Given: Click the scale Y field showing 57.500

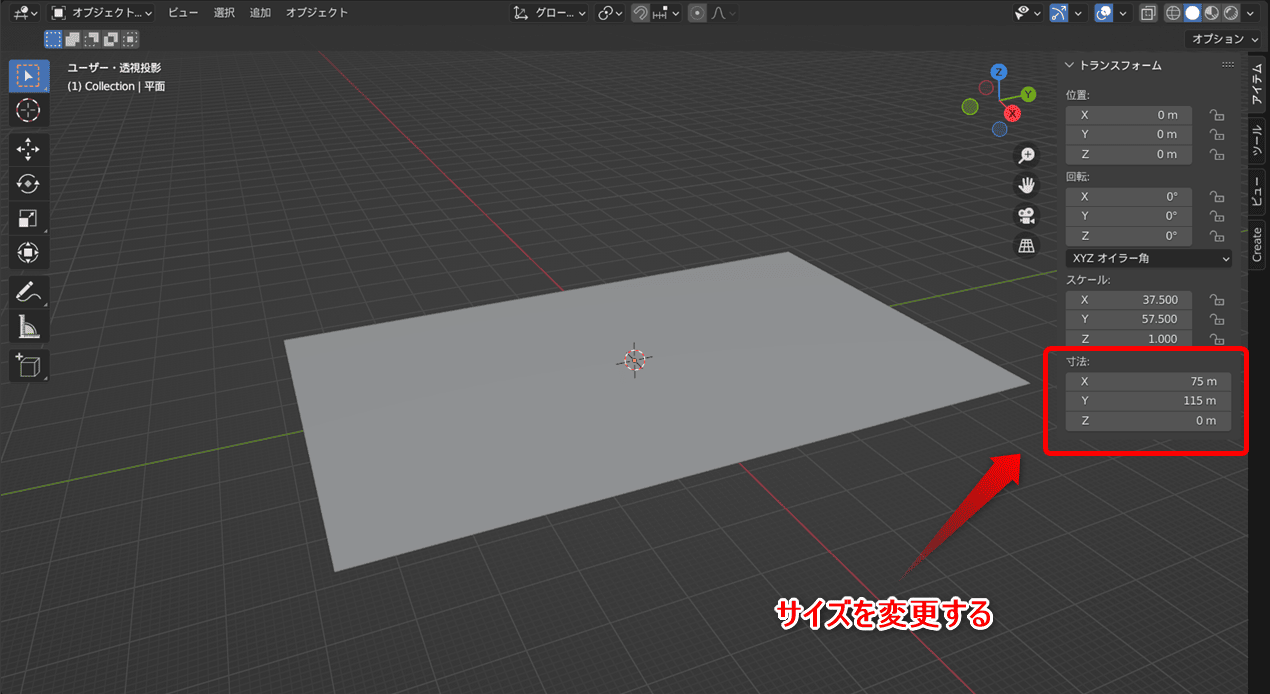Looking at the screenshot, I should (1129, 319).
